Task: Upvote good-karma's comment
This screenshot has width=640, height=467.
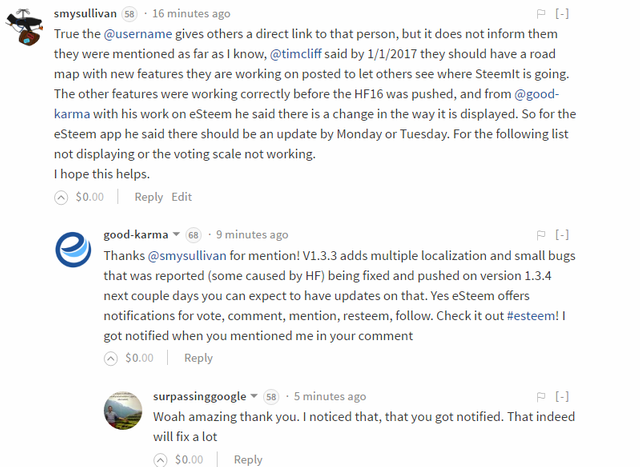Action: point(112,358)
